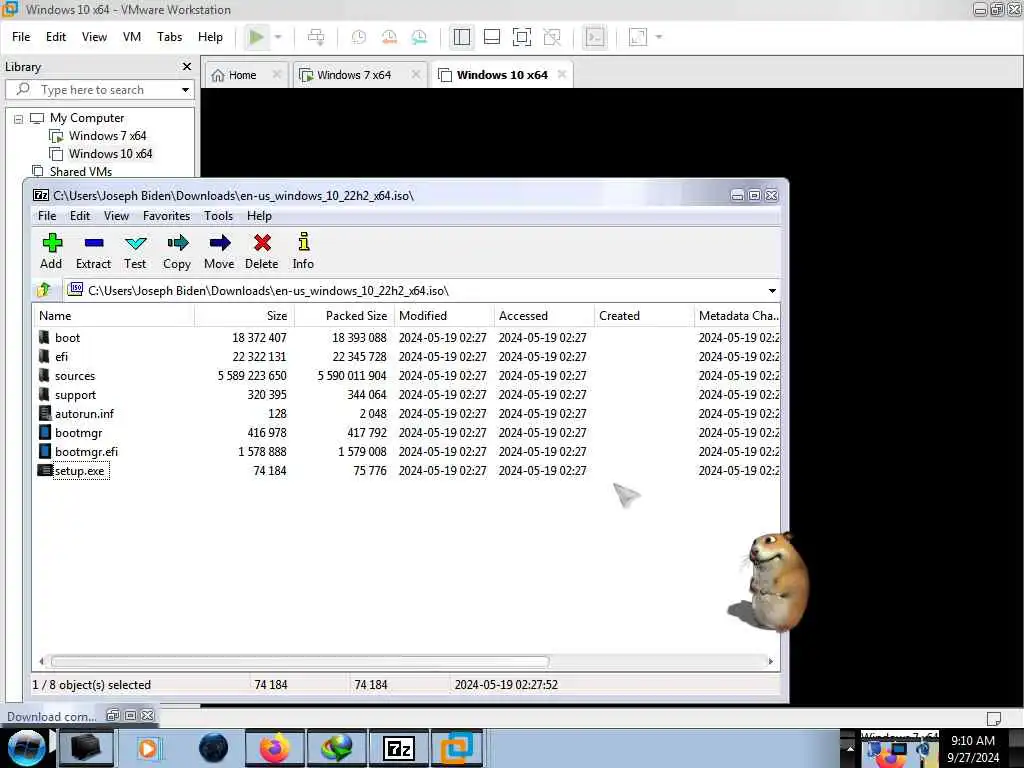Show hidden system tray icons
The height and width of the screenshot is (768, 1024).
[850, 749]
